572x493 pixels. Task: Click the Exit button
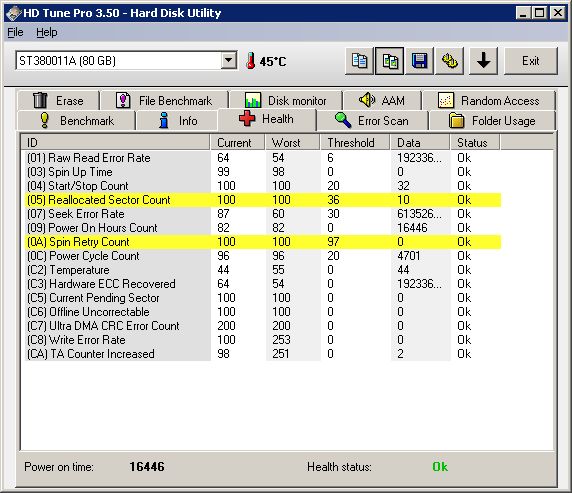coord(531,61)
